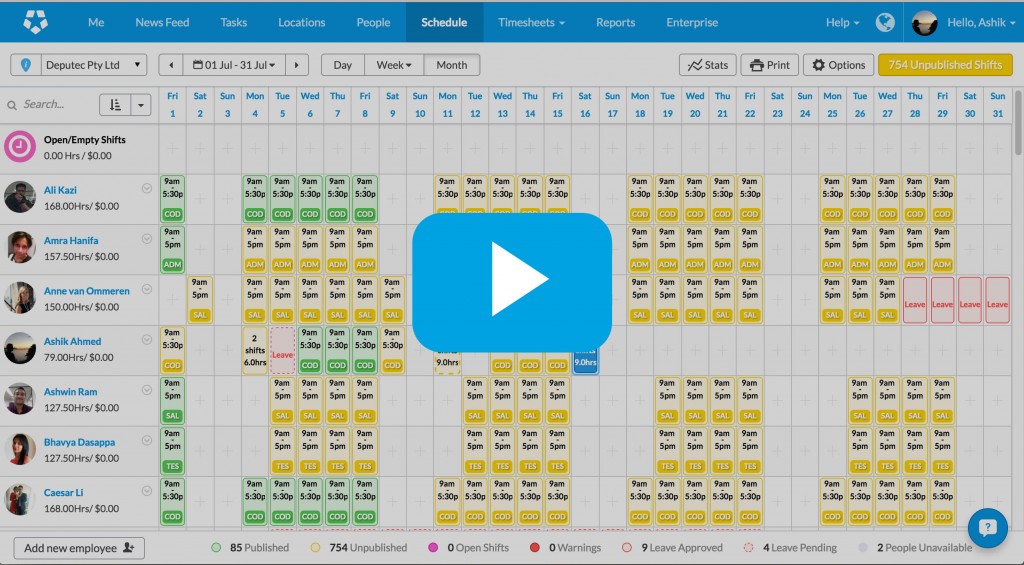1024x565 pixels.
Task: Click the previous date range arrow
Action: point(170,65)
